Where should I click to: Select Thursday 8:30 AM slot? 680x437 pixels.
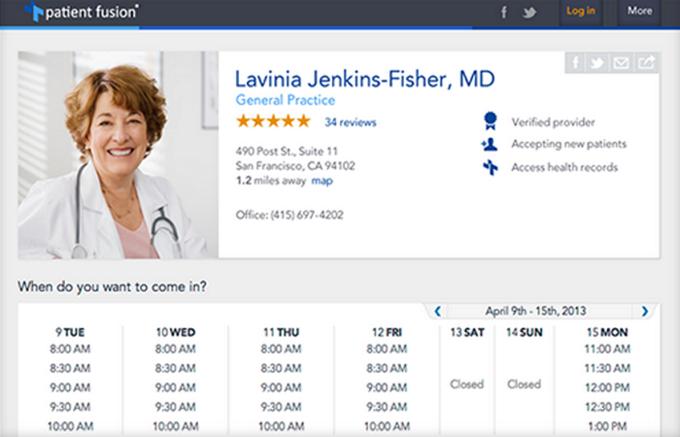281,368
